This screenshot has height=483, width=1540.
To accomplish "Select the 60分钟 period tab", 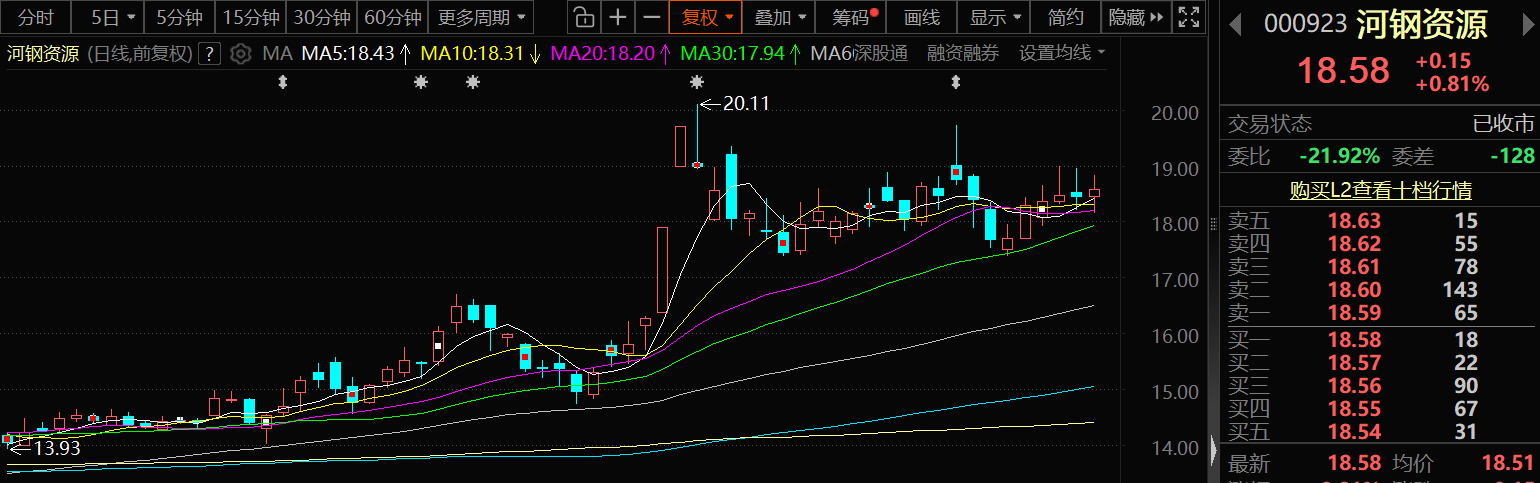I will pyautogui.click(x=393, y=17).
